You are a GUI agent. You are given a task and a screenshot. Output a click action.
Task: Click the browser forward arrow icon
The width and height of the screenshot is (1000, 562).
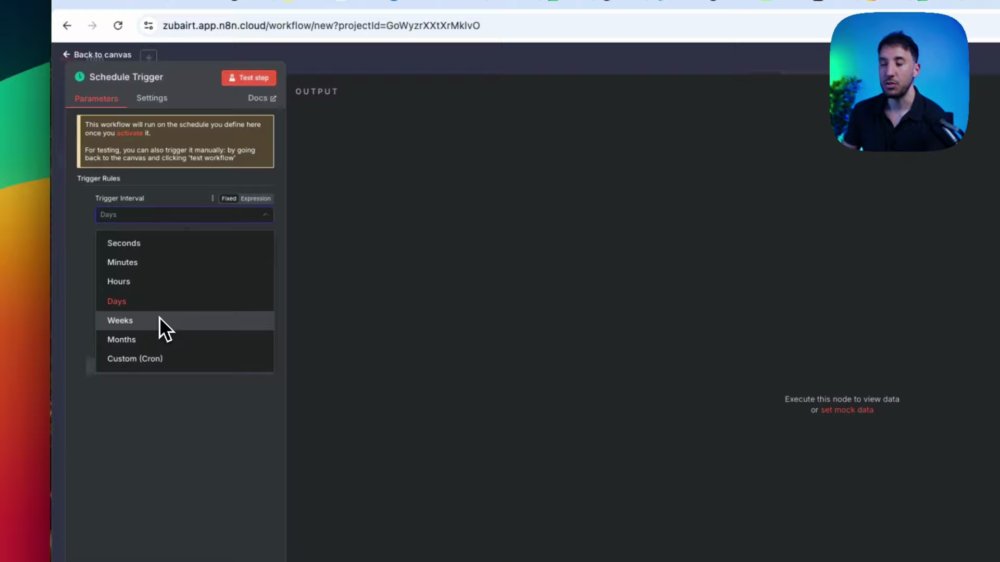coord(92,26)
